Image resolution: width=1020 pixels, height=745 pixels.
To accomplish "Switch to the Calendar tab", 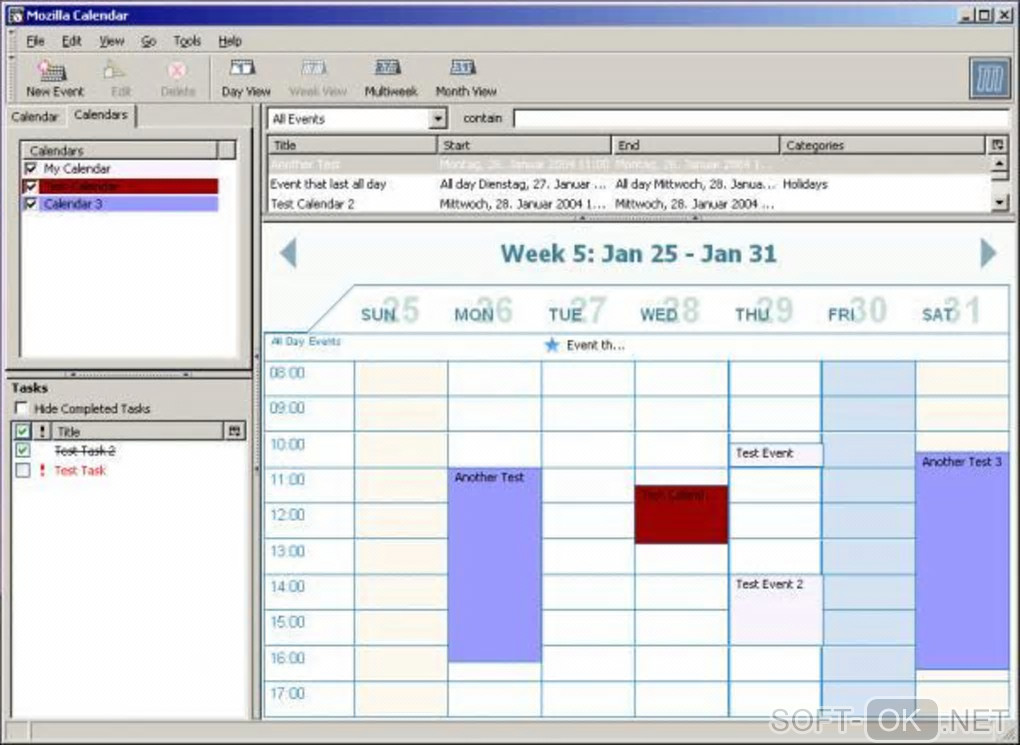I will 34,116.
